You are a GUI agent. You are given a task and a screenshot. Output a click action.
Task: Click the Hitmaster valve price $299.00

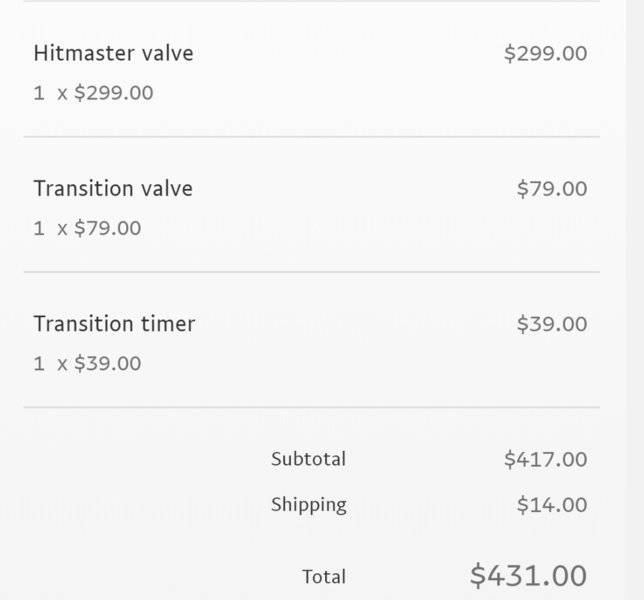click(x=545, y=54)
